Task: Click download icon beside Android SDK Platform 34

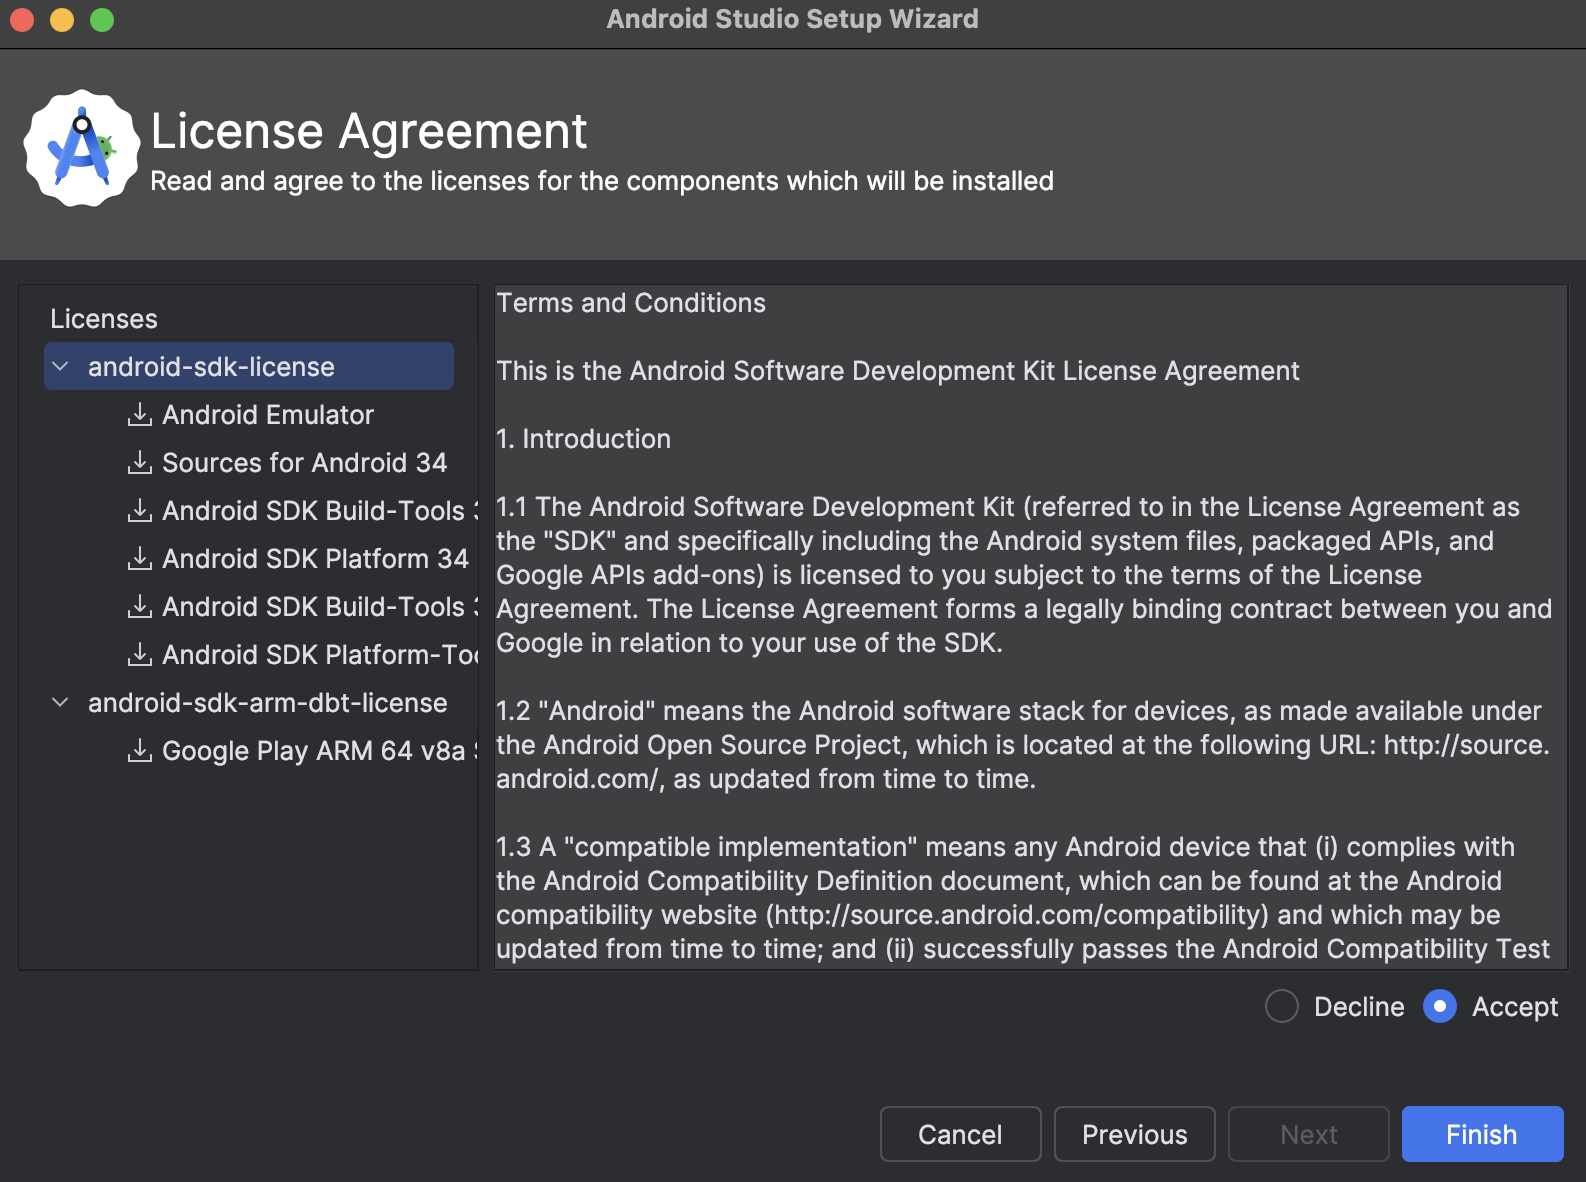Action: pyautogui.click(x=140, y=558)
